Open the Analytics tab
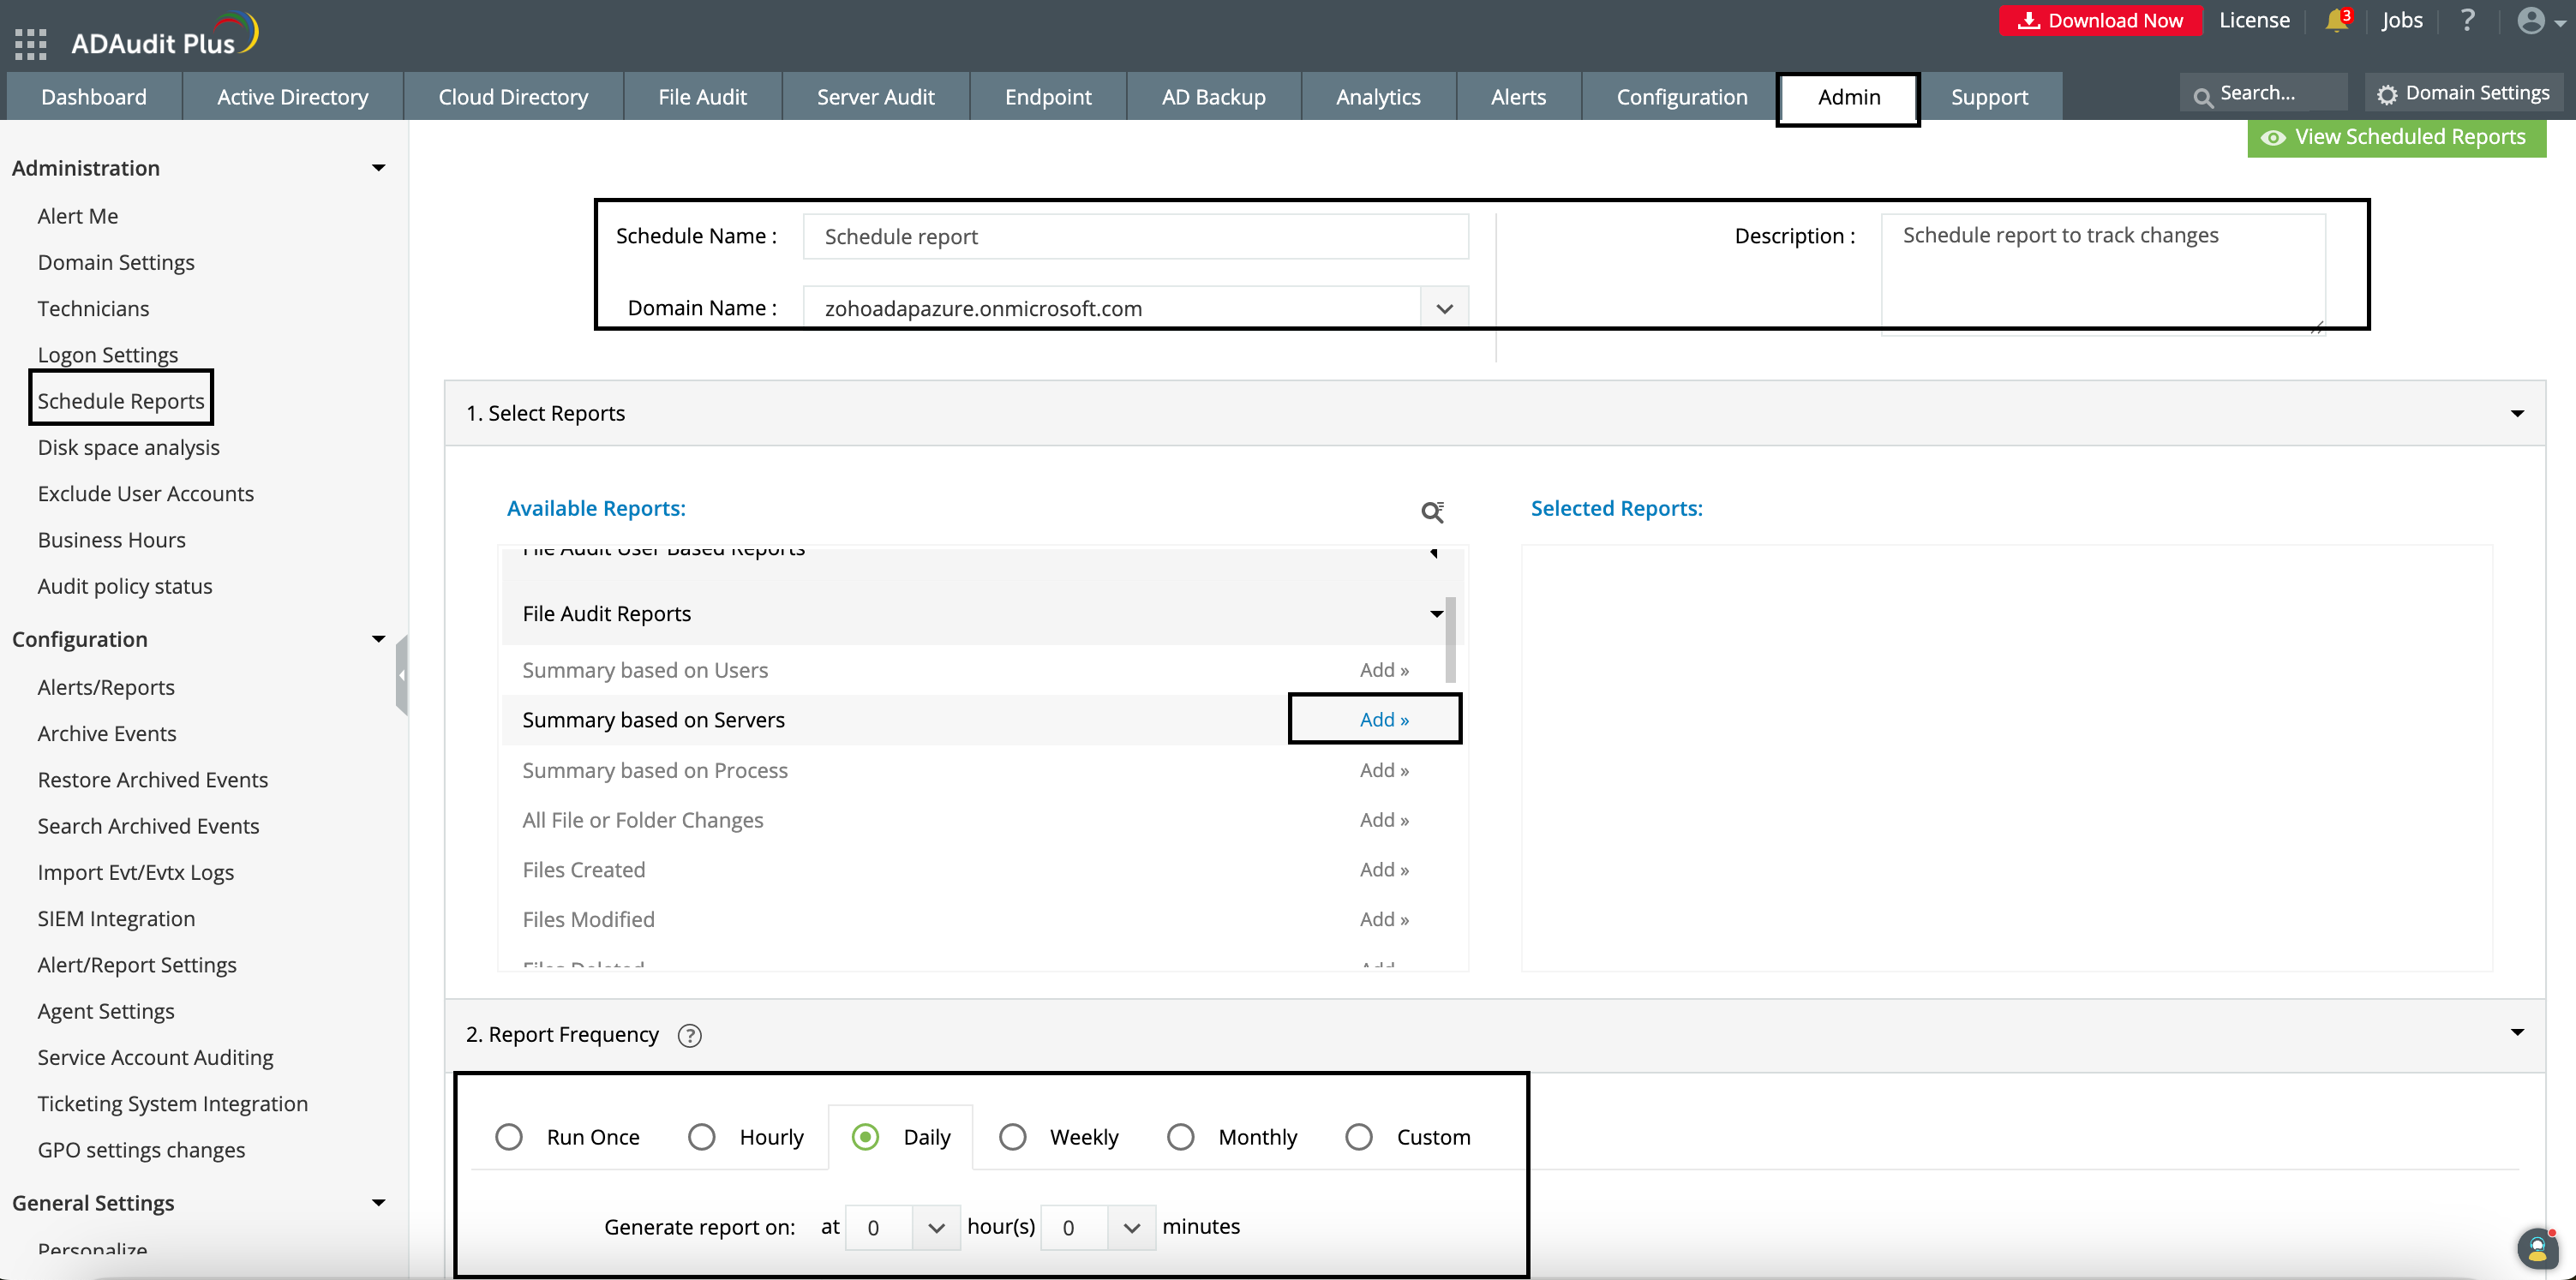Screen dimensions: 2576x1280 coord(1378,97)
